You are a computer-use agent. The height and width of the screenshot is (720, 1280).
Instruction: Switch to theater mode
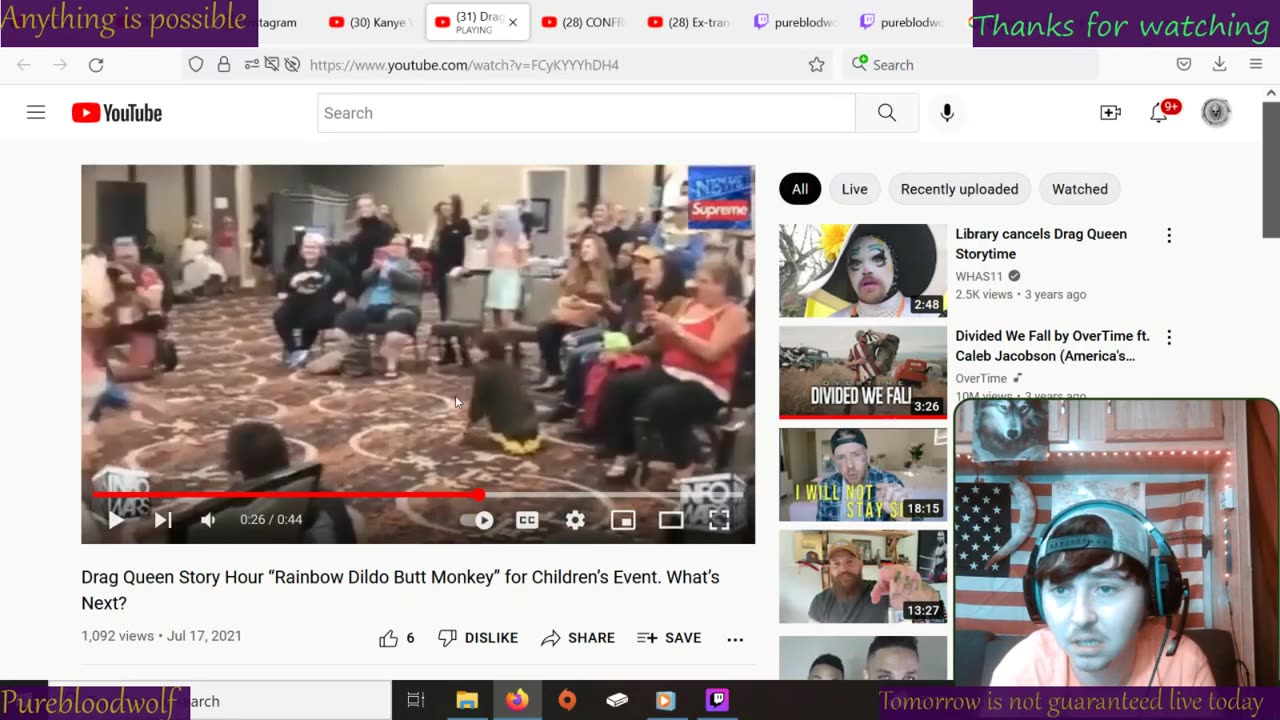[671, 520]
